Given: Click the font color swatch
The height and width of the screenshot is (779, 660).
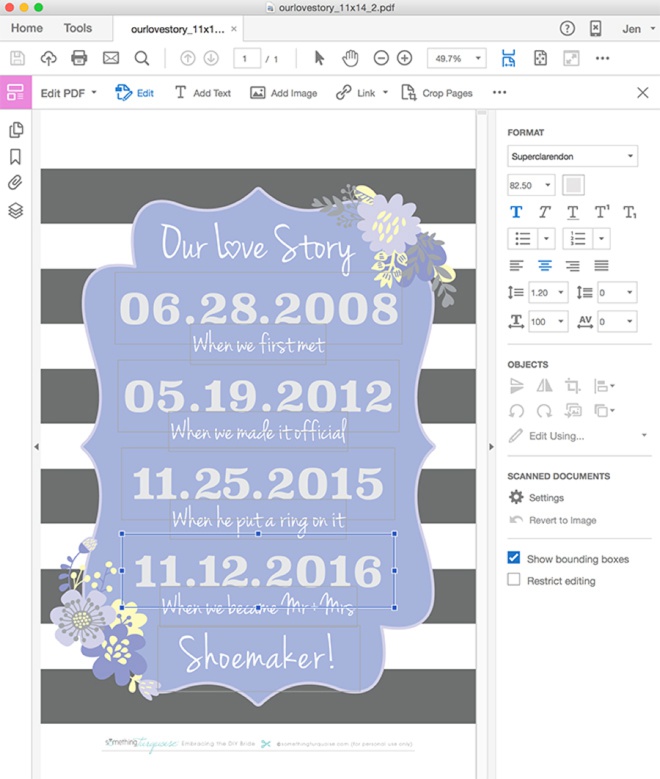Looking at the screenshot, I should point(573,185).
